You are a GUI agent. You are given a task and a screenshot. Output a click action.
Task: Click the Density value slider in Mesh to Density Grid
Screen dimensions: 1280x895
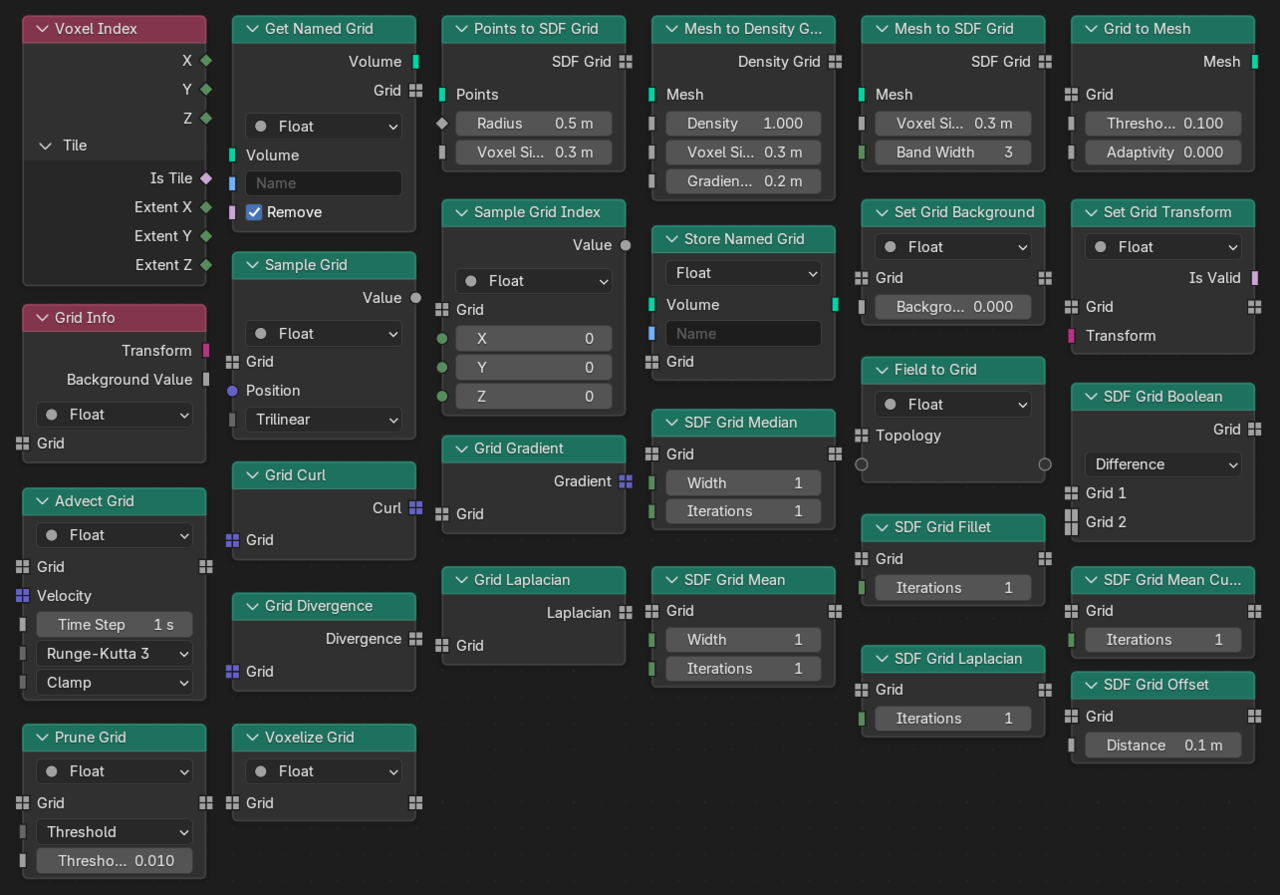pos(743,123)
